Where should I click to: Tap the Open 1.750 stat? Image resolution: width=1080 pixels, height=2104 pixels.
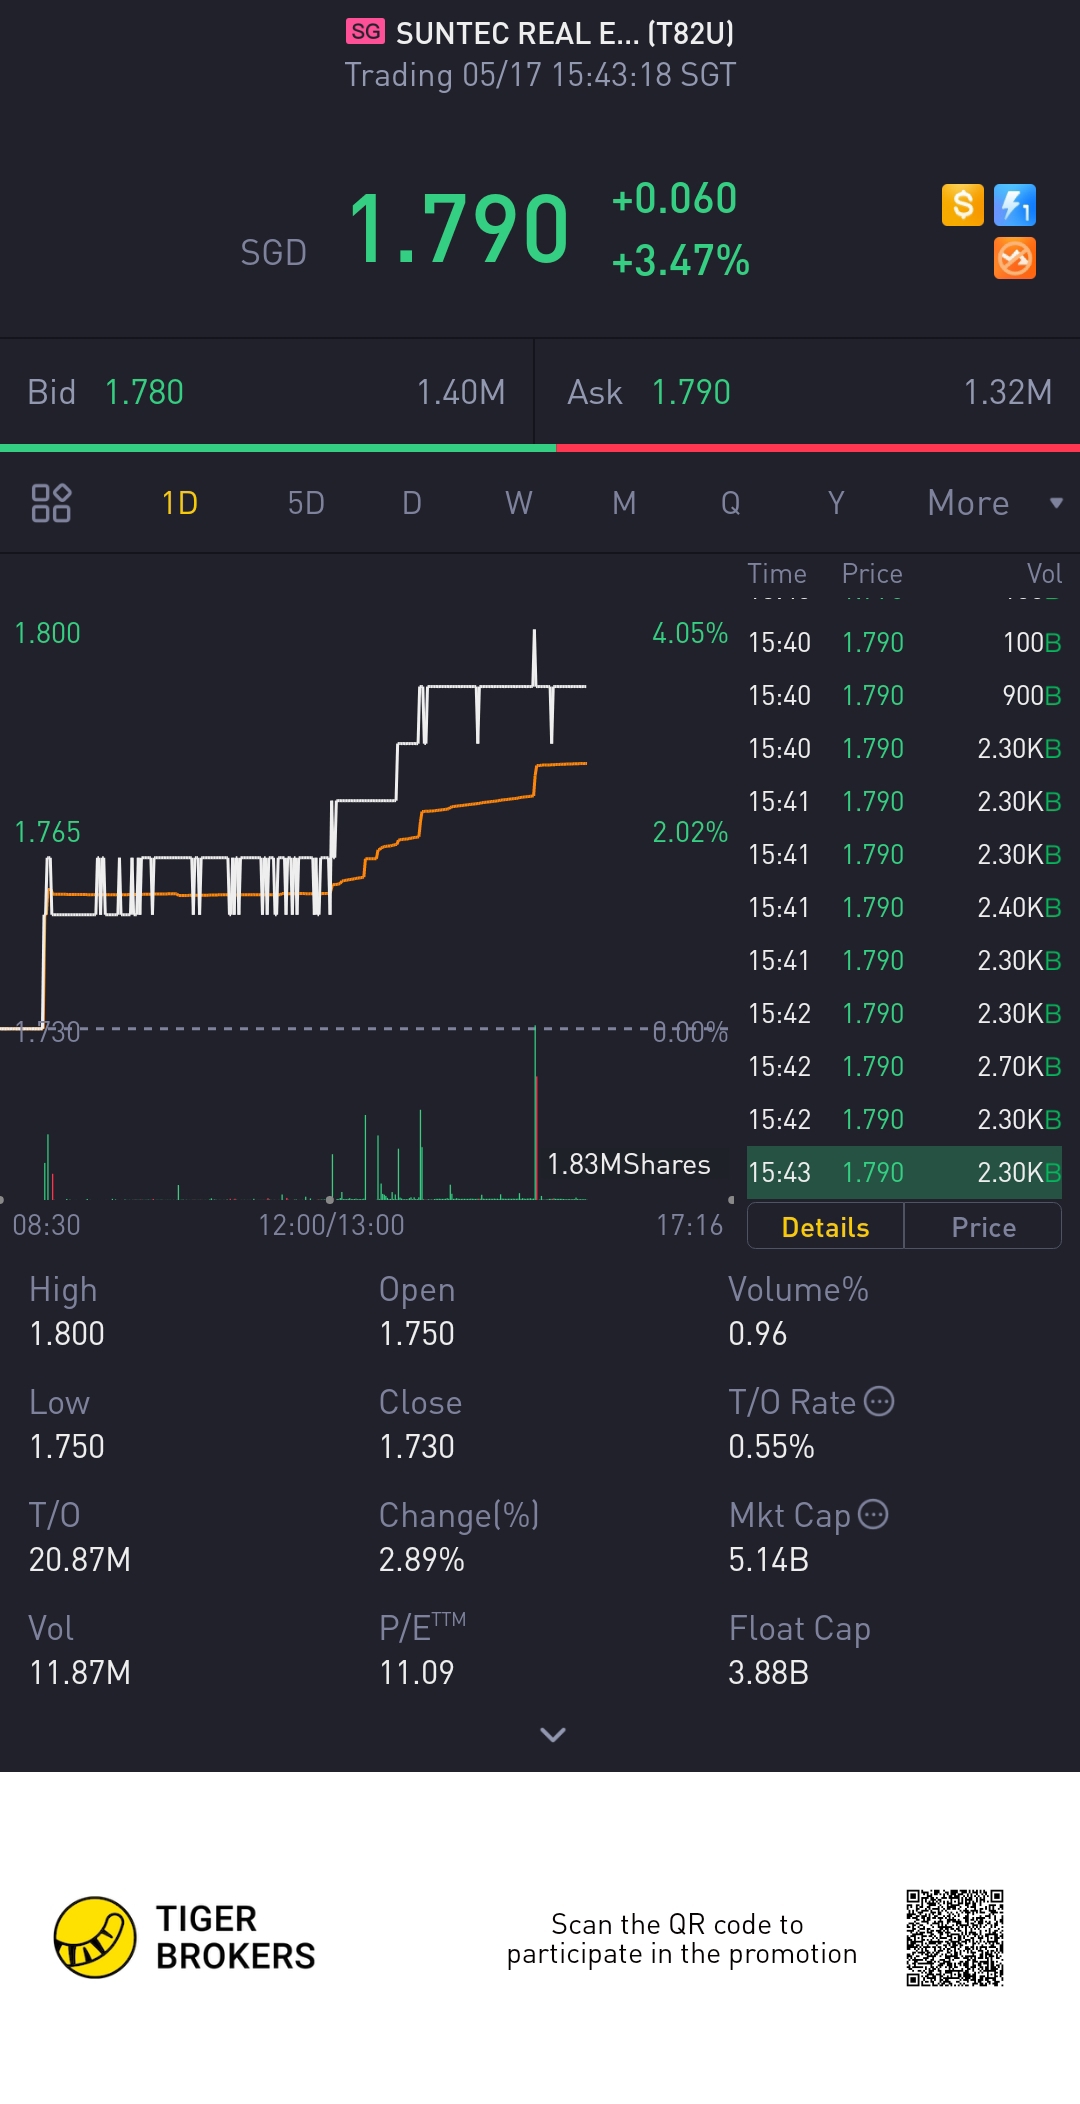(417, 1311)
